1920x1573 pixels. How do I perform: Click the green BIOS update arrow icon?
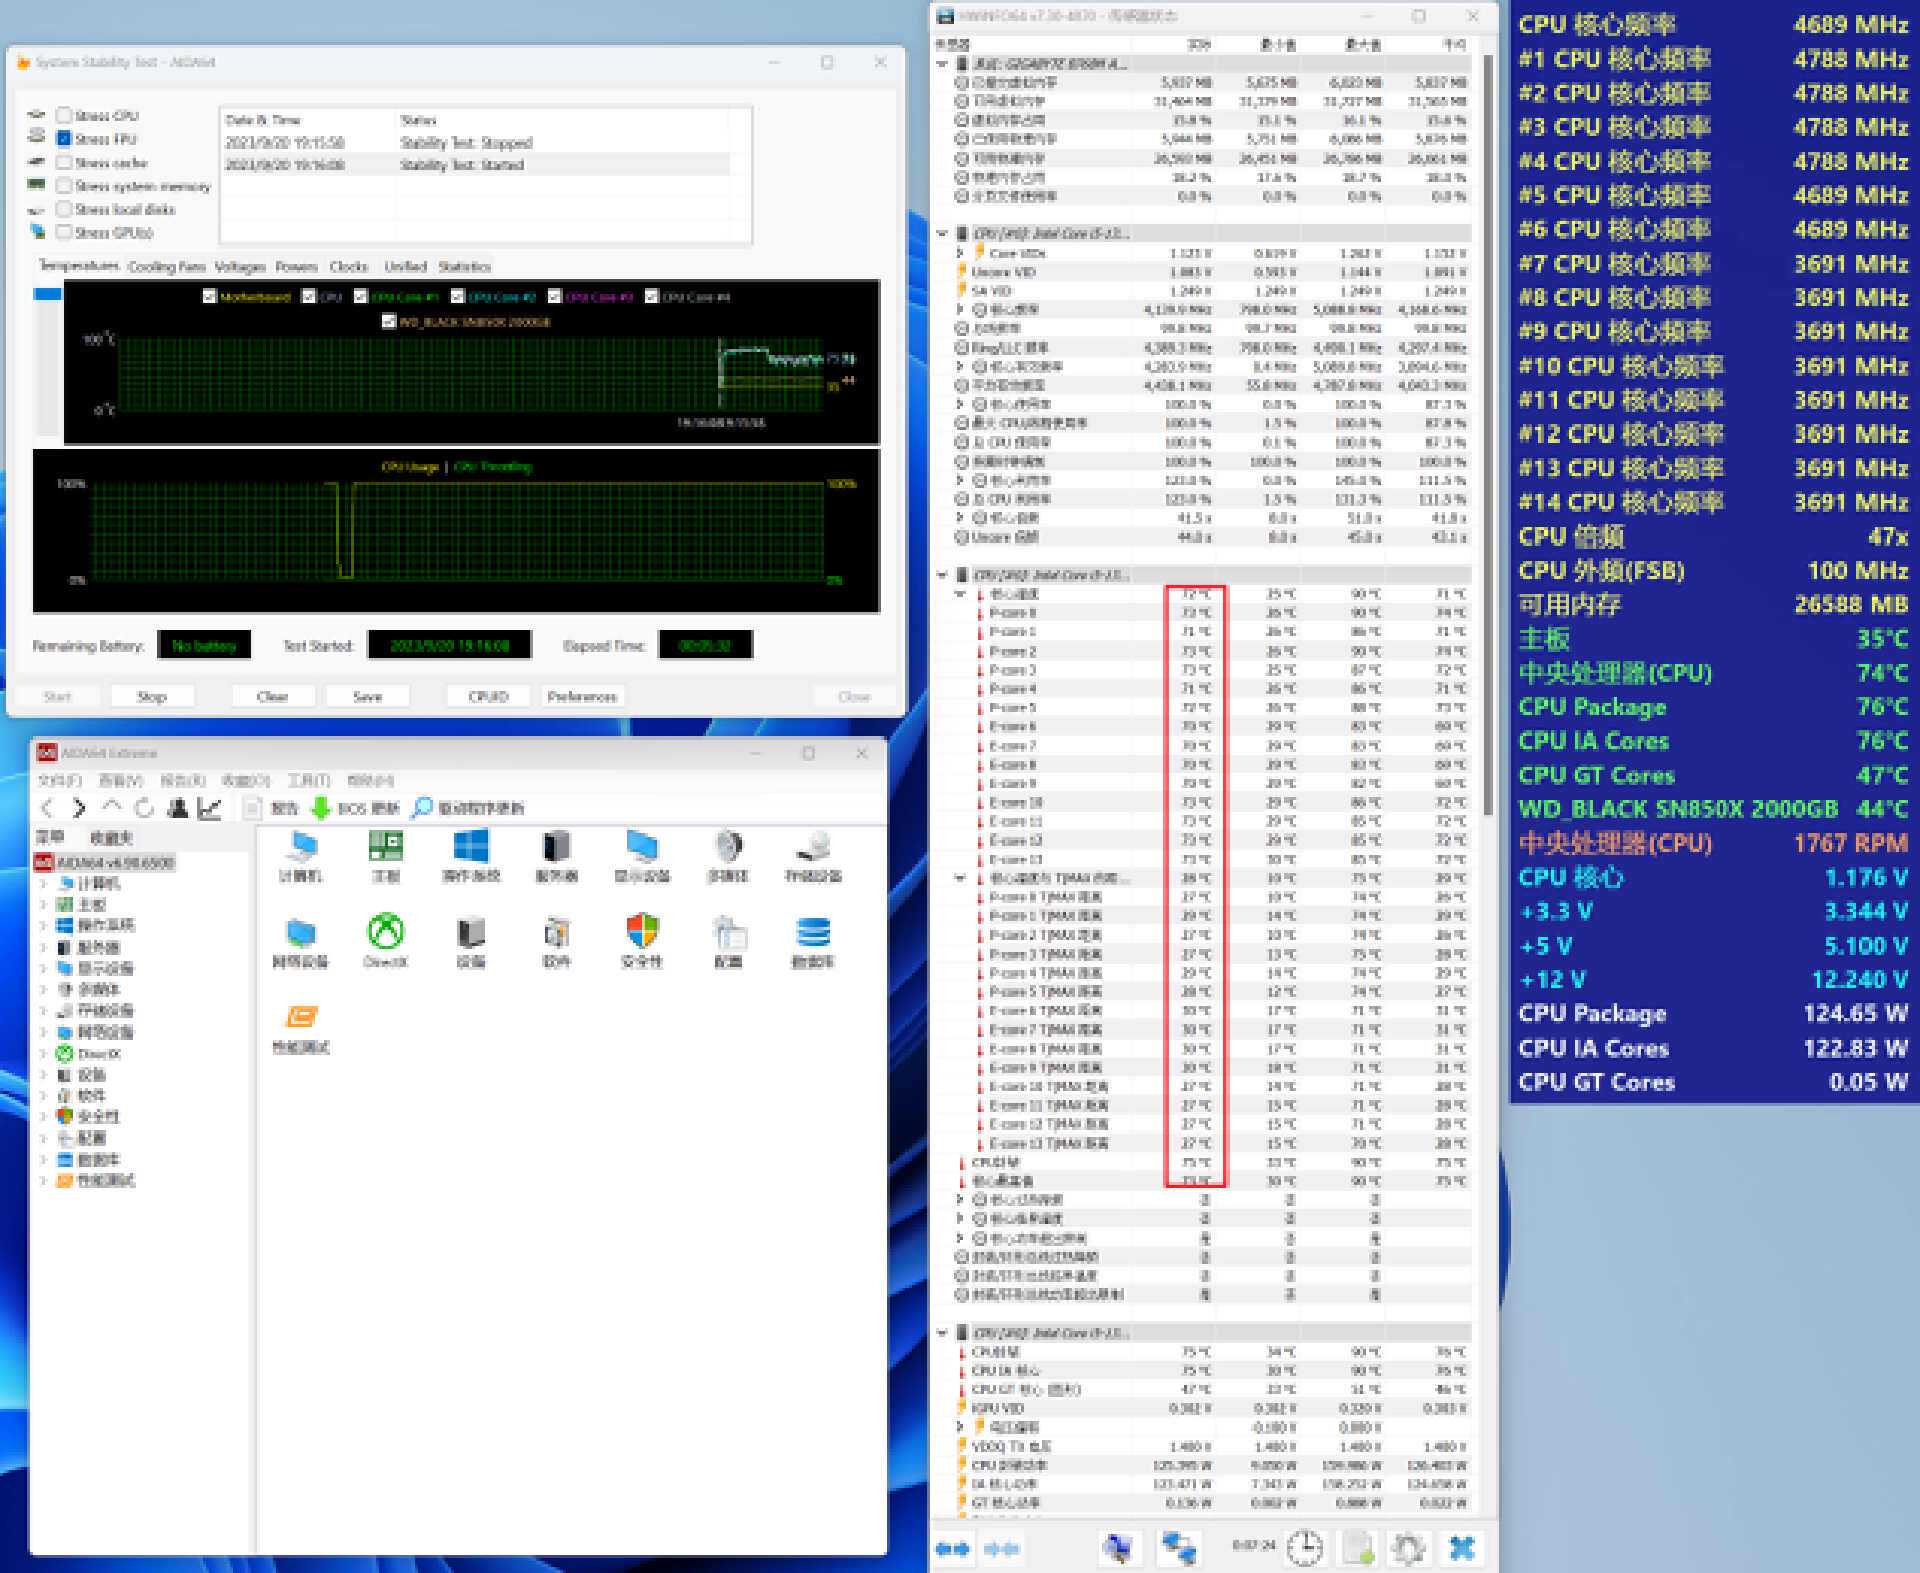[x=320, y=808]
